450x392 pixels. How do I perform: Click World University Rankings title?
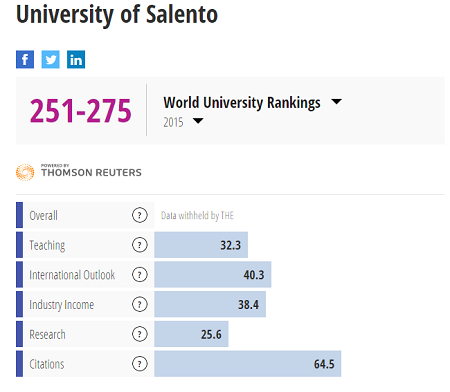point(242,103)
